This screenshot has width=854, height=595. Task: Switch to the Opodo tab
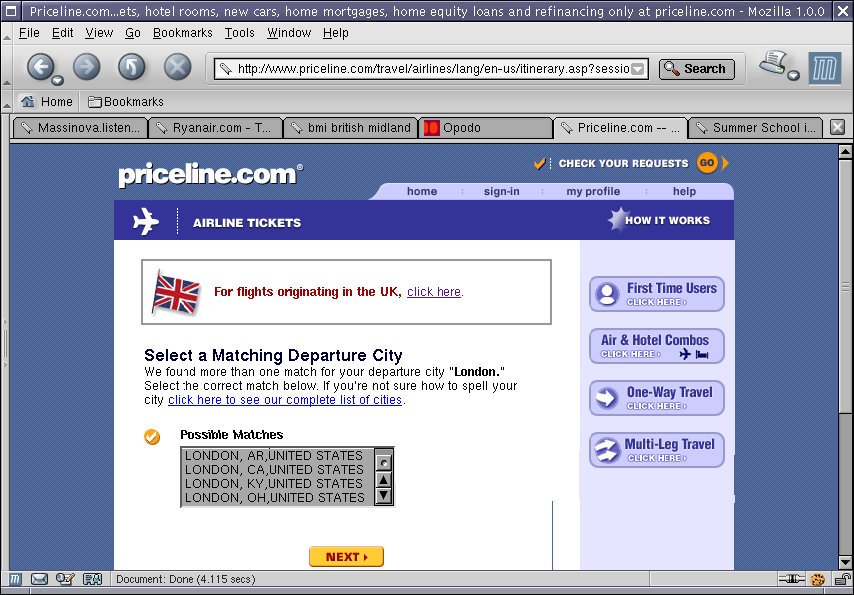[x=485, y=128]
